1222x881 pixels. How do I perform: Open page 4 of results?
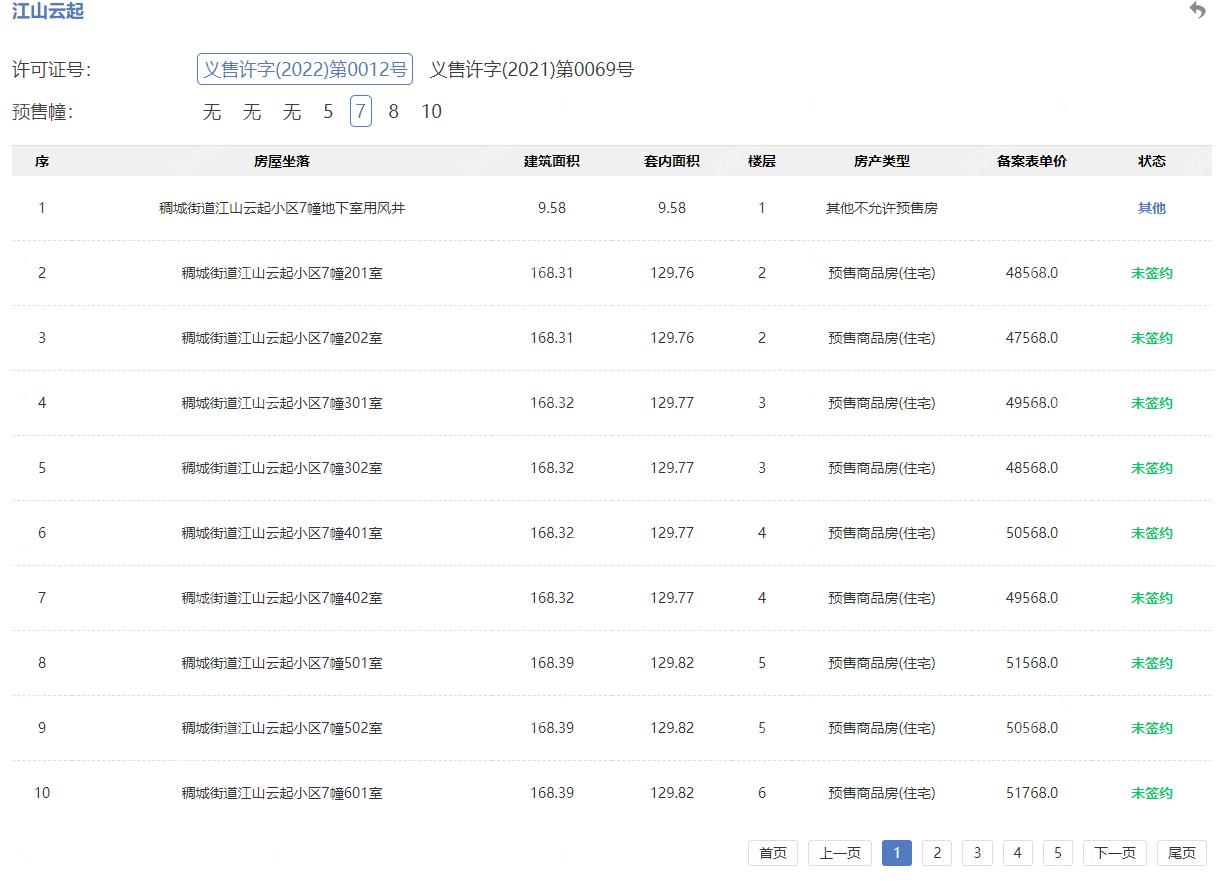(x=1017, y=853)
